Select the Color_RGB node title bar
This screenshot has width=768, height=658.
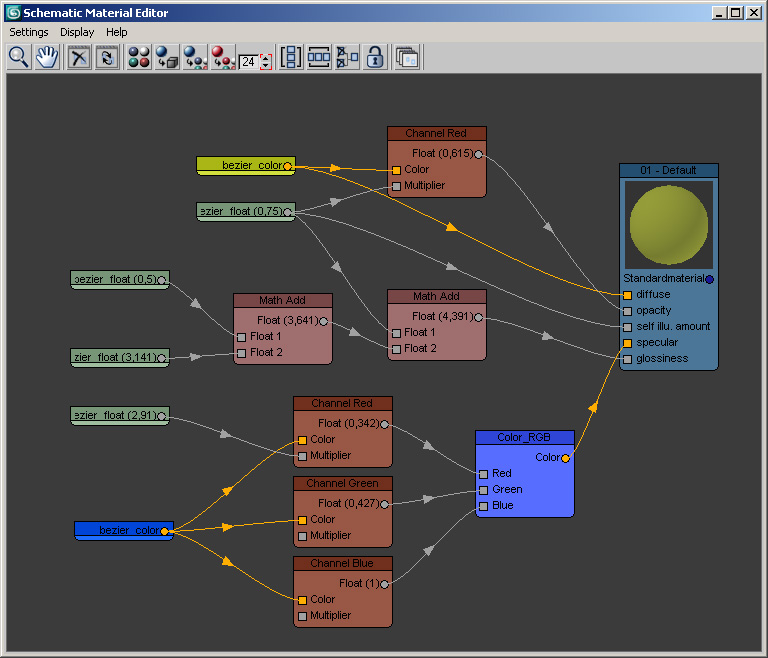coord(525,437)
